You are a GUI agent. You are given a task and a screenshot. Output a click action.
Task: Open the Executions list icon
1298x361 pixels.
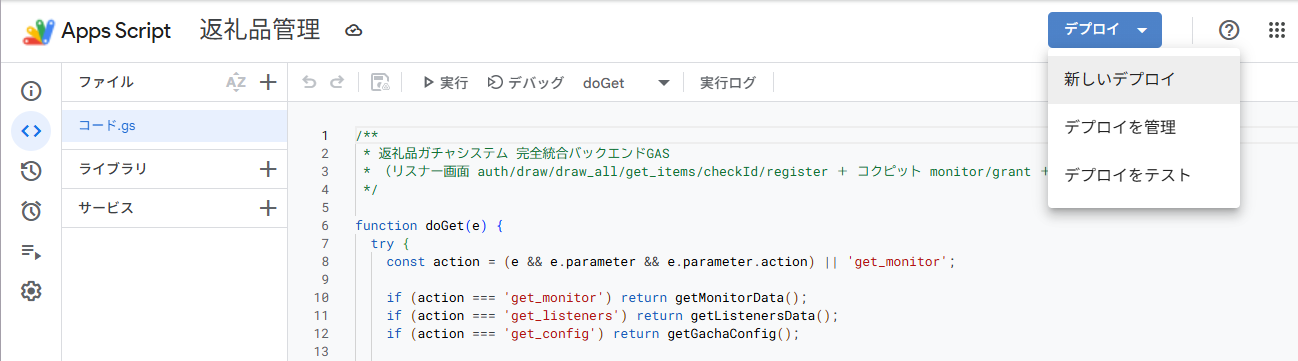point(31,251)
